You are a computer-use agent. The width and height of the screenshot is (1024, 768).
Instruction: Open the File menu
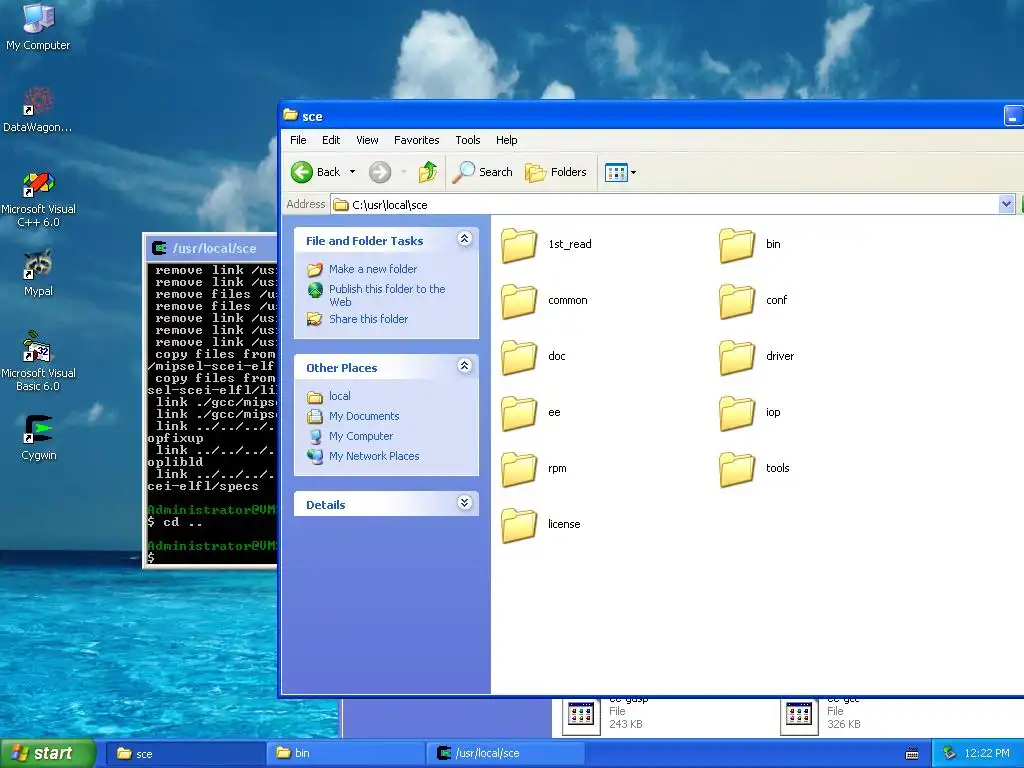[298, 140]
